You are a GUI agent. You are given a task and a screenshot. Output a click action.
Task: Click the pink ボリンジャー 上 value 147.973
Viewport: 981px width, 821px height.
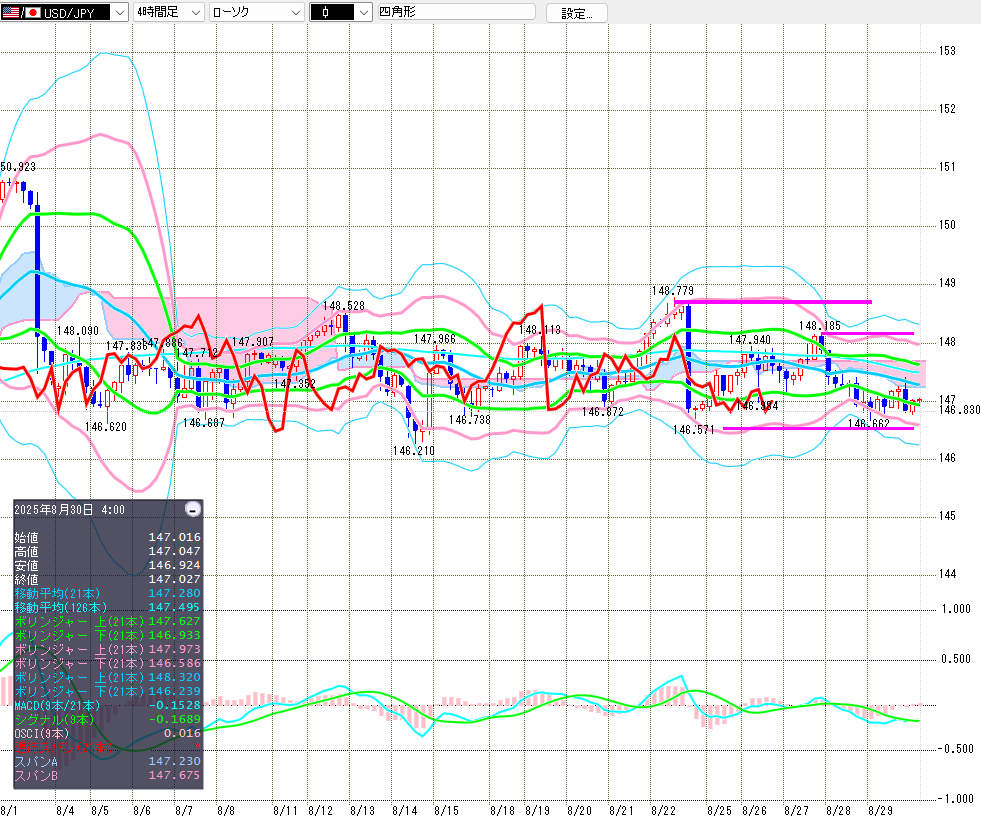pos(175,649)
